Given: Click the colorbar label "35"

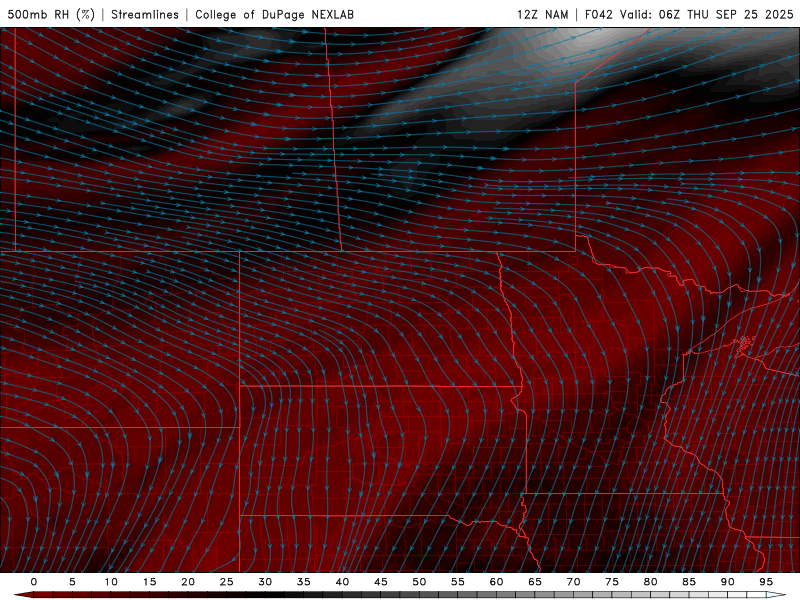Looking at the screenshot, I should point(304,582).
